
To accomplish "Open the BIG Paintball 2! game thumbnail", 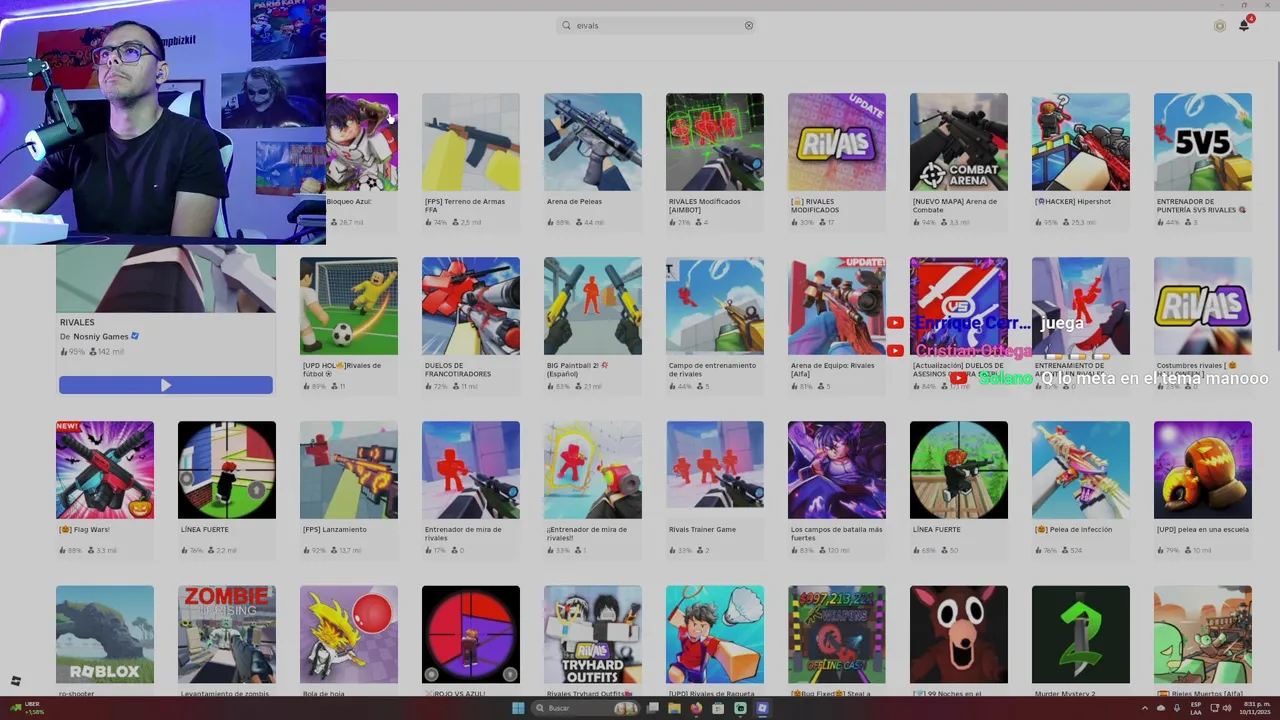I will coord(593,306).
